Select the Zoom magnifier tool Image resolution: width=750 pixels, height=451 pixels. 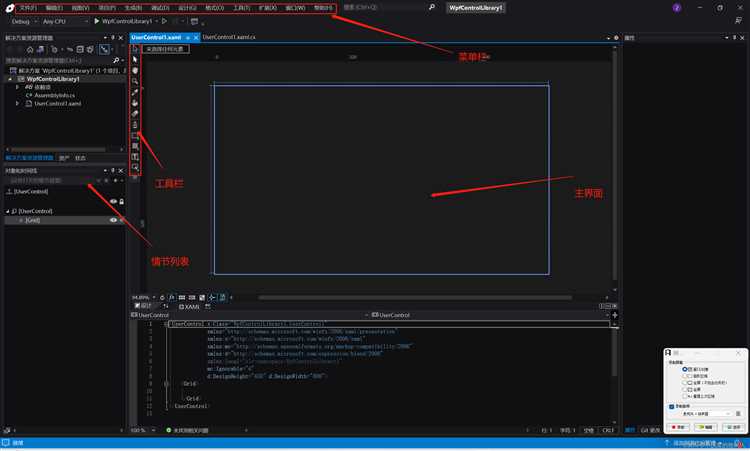click(x=135, y=81)
